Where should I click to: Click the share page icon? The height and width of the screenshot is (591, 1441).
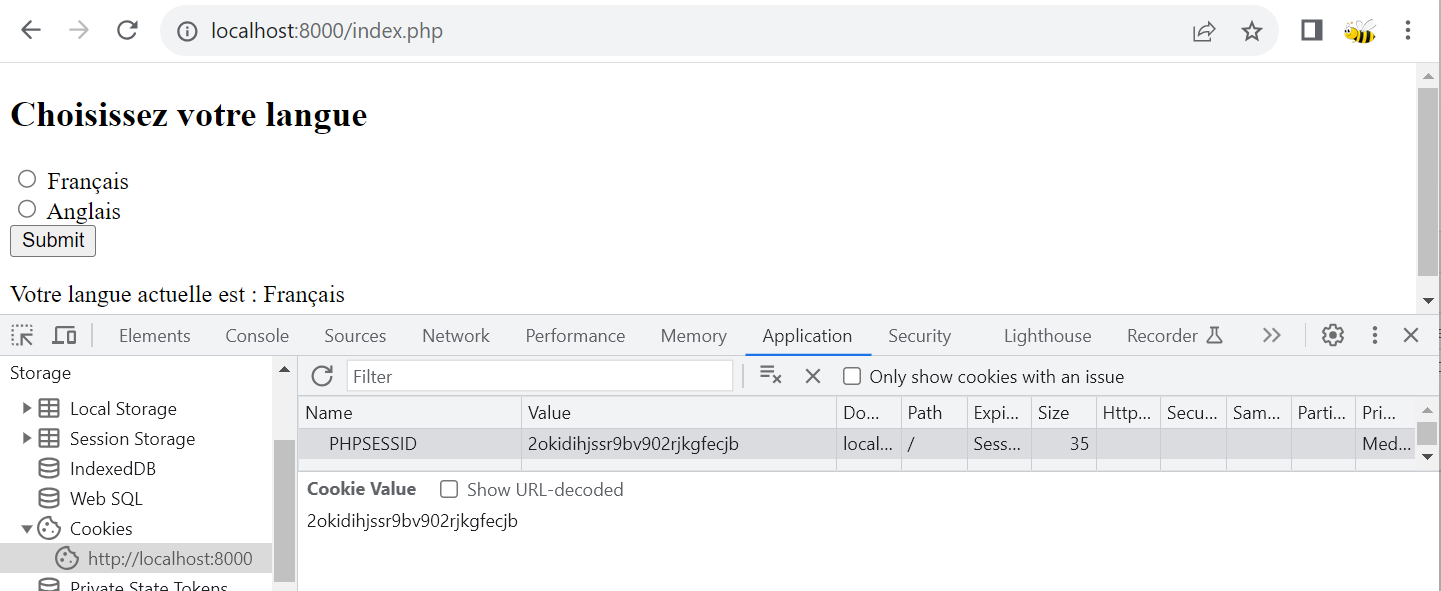pos(1203,31)
